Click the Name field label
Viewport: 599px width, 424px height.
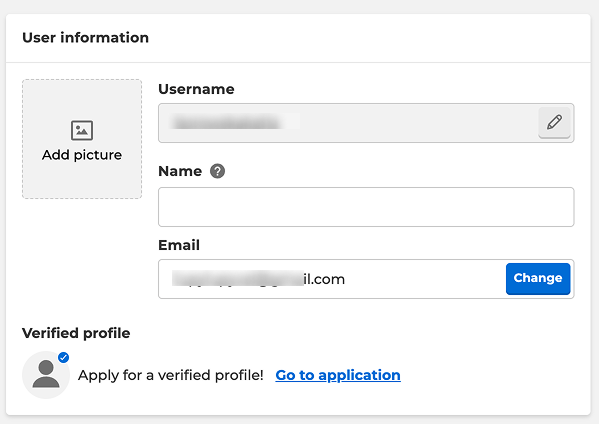click(x=180, y=171)
